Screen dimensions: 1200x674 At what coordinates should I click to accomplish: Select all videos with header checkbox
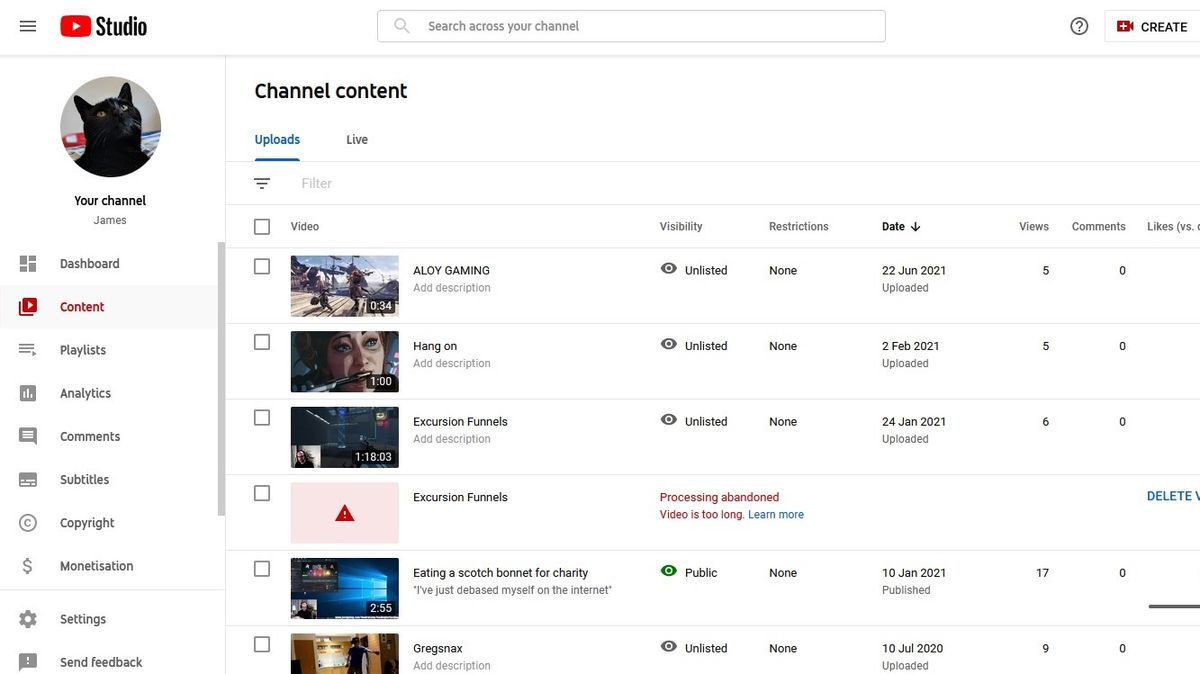coord(261,226)
